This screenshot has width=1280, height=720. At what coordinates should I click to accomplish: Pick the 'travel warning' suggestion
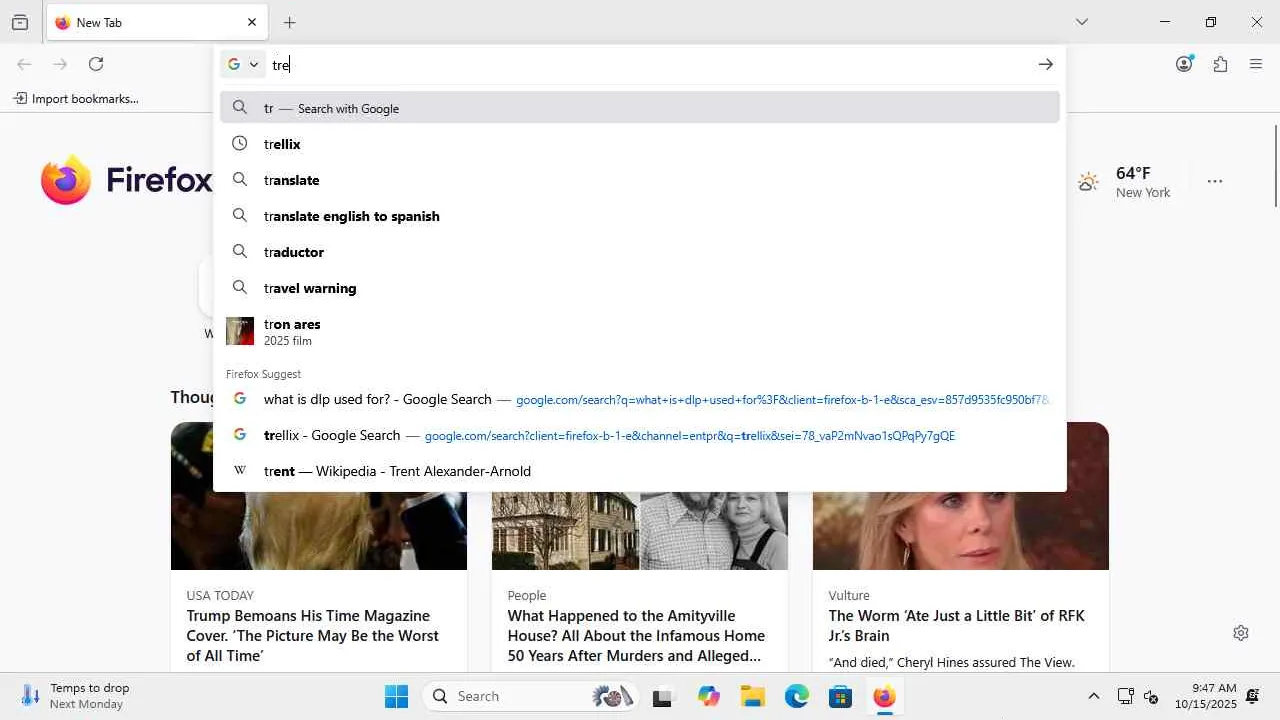[x=640, y=288]
